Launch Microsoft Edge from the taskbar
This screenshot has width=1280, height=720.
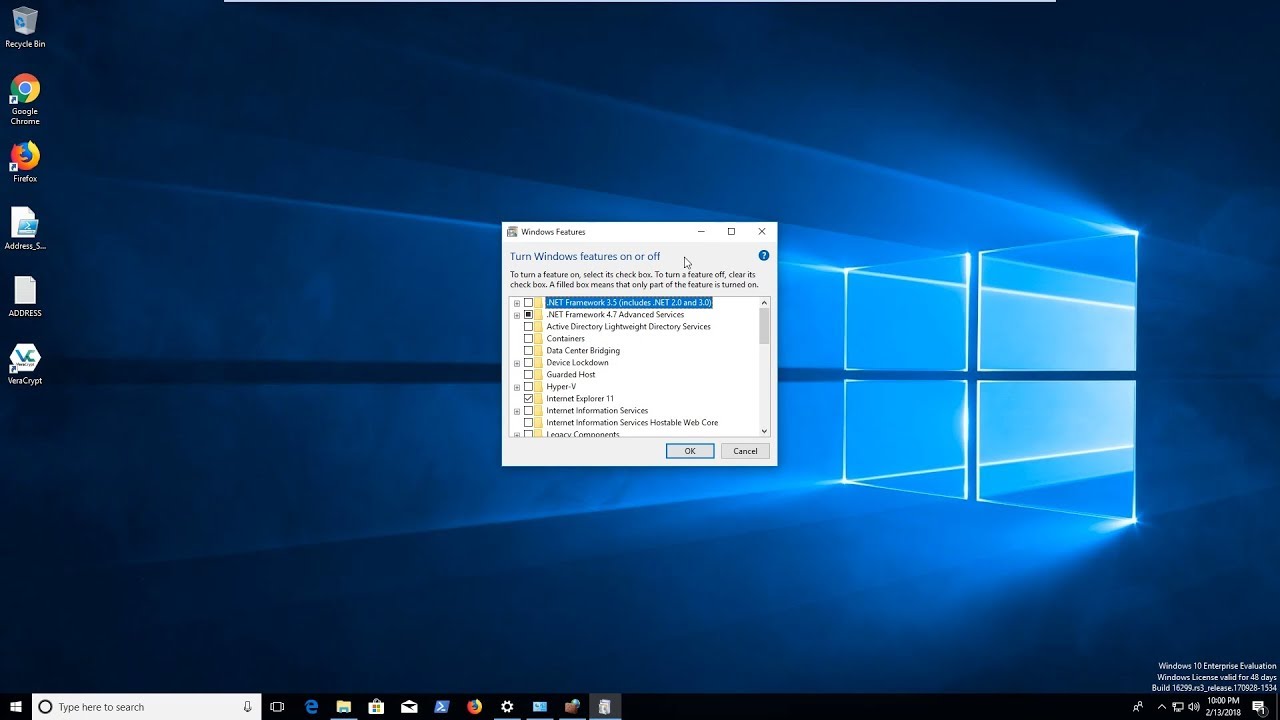pos(311,707)
